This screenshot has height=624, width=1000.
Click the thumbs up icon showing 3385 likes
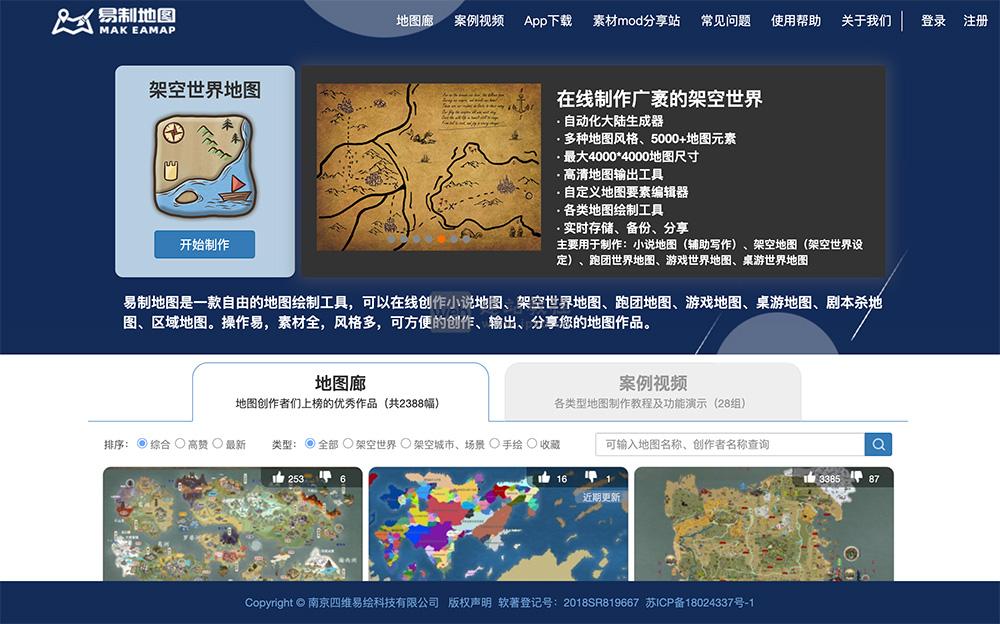pyautogui.click(x=810, y=478)
